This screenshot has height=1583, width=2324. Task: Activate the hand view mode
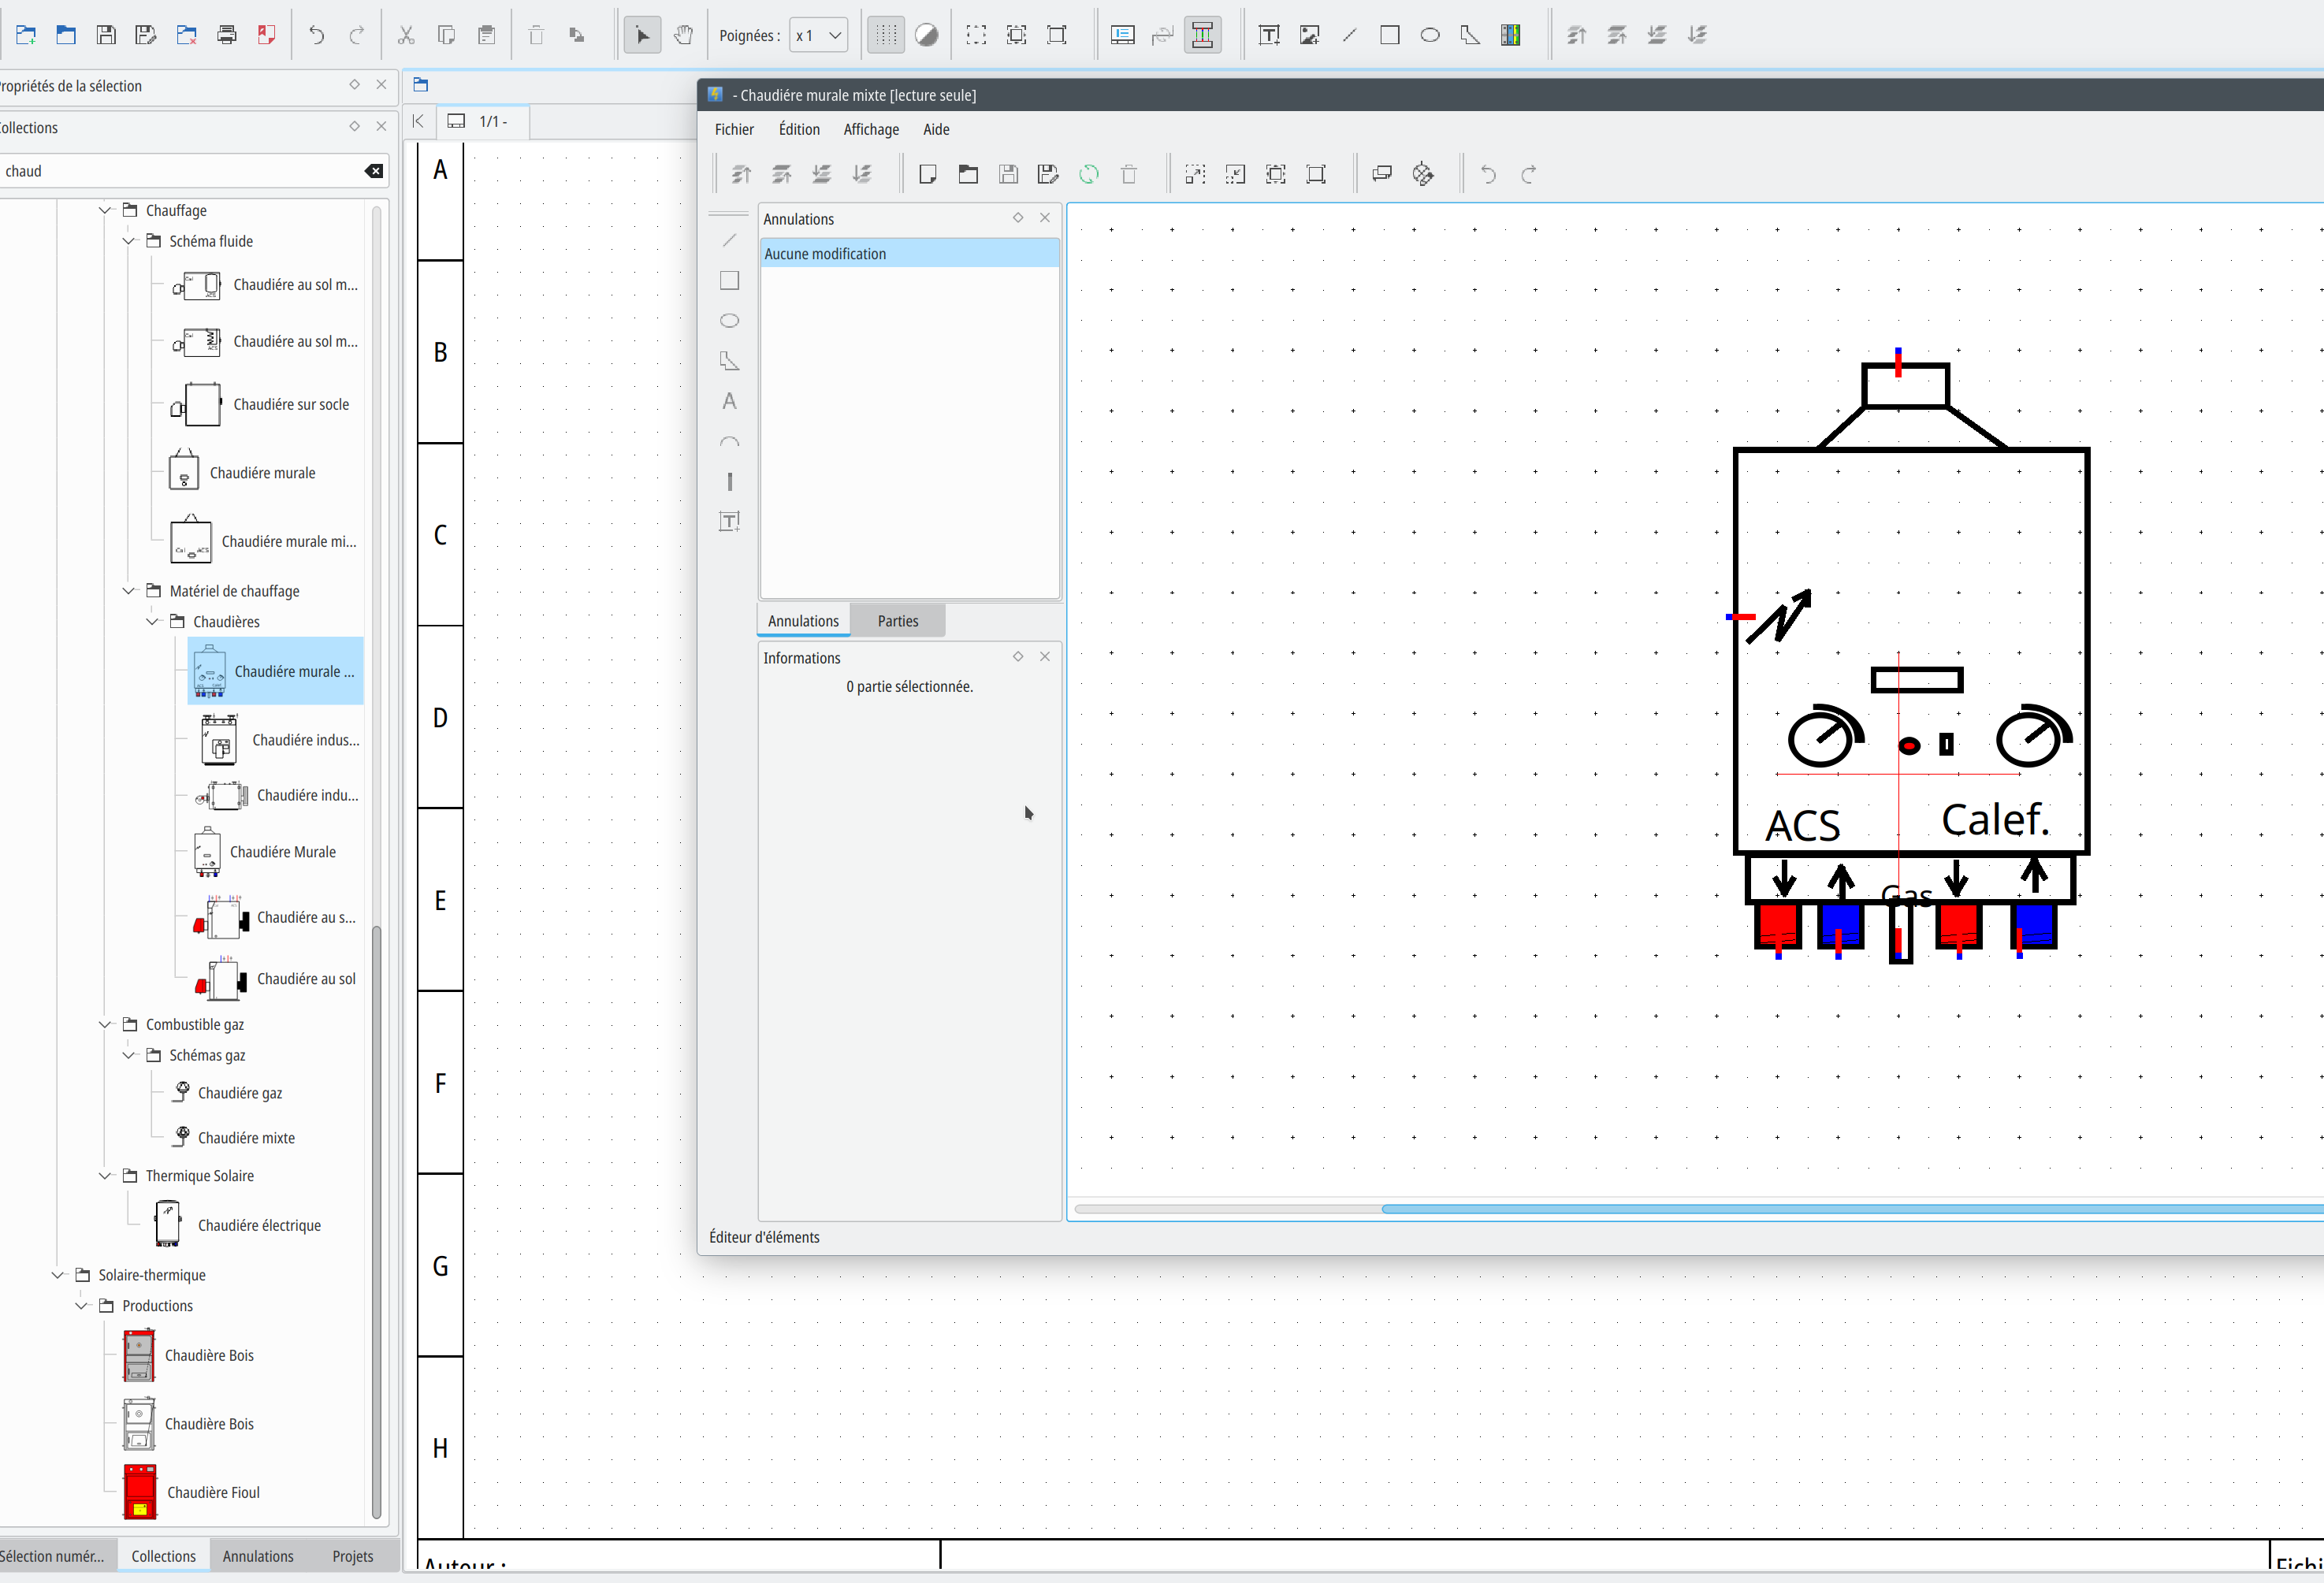point(683,35)
